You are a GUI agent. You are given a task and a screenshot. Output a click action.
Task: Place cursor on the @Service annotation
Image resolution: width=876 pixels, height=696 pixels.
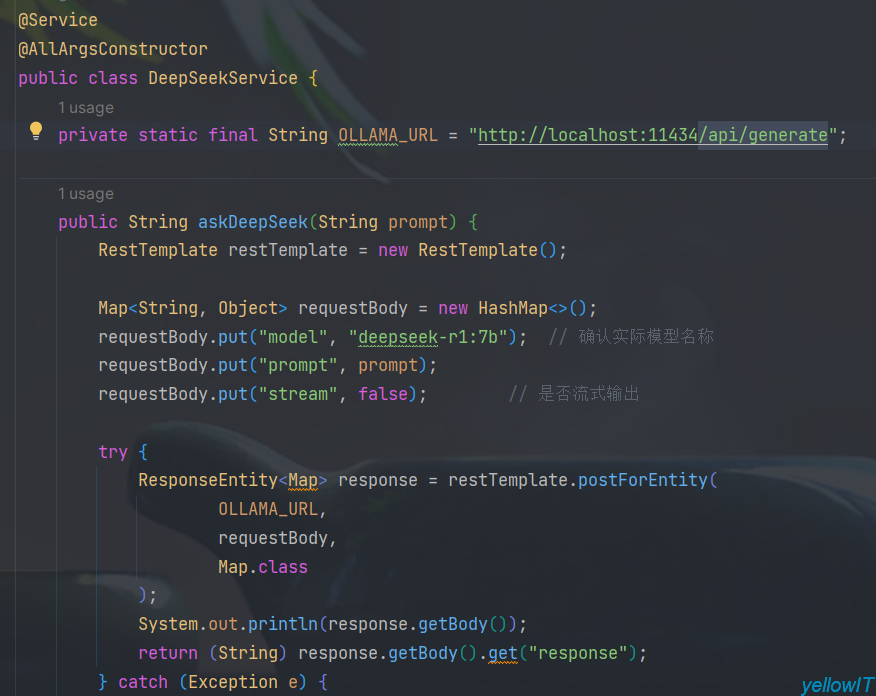58,20
